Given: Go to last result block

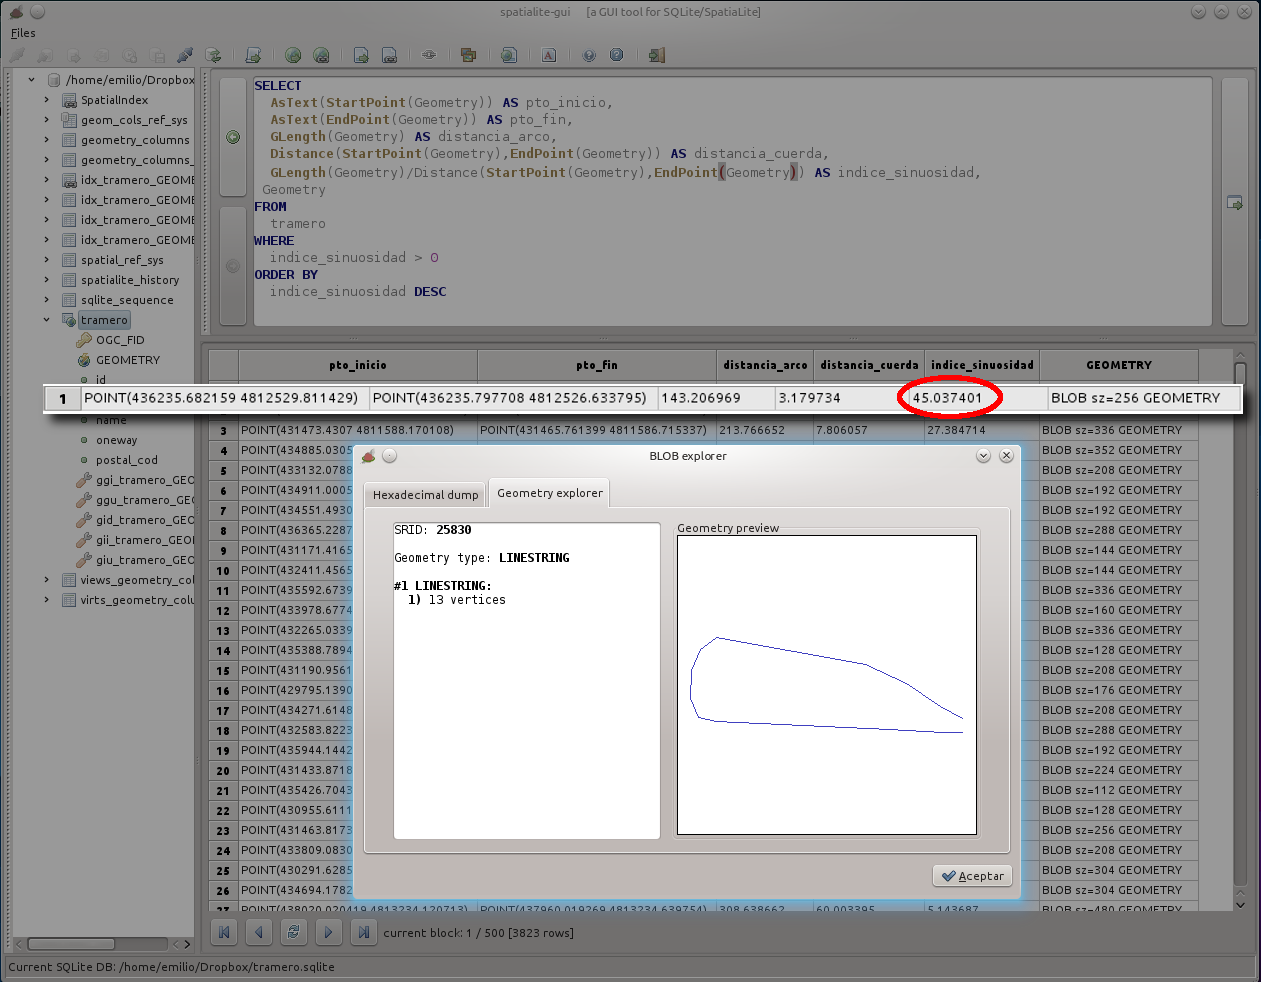Looking at the screenshot, I should (x=363, y=932).
